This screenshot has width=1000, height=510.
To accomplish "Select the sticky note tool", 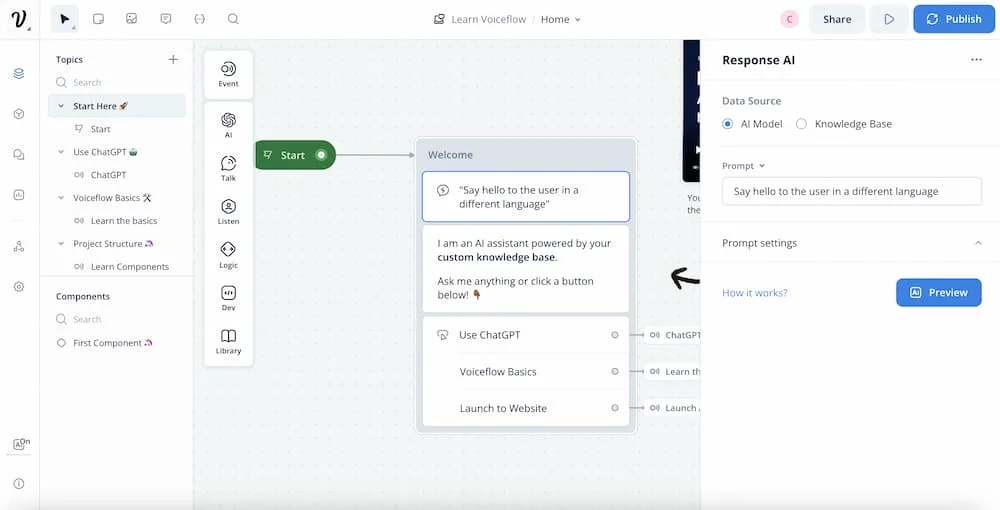I will click(x=98, y=19).
